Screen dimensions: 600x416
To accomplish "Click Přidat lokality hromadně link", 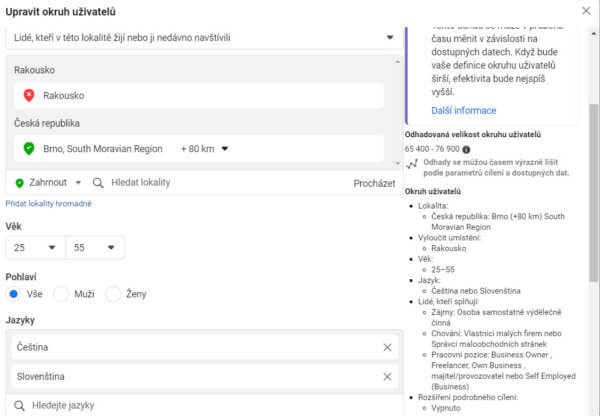I will pyautogui.click(x=49, y=204).
